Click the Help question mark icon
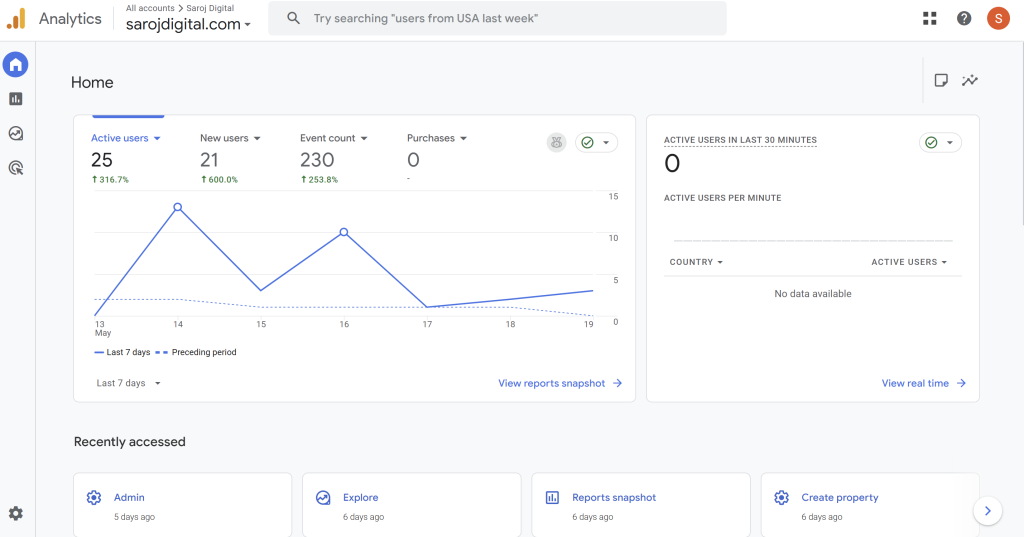Image resolution: width=1024 pixels, height=537 pixels. pyautogui.click(x=964, y=18)
